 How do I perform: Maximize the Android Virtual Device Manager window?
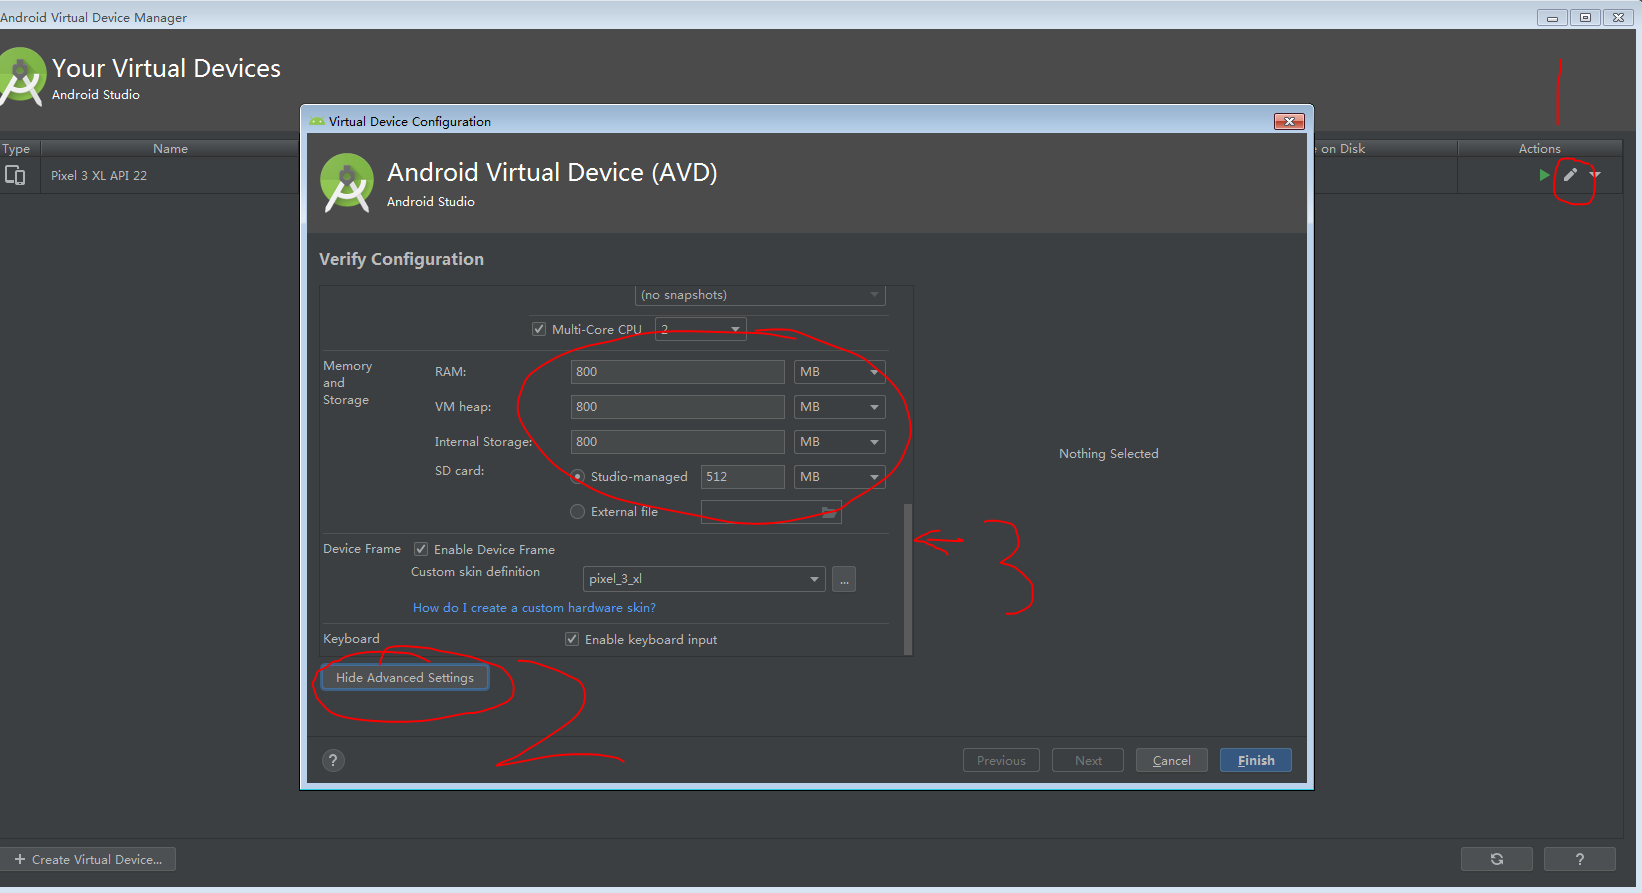(x=1585, y=17)
